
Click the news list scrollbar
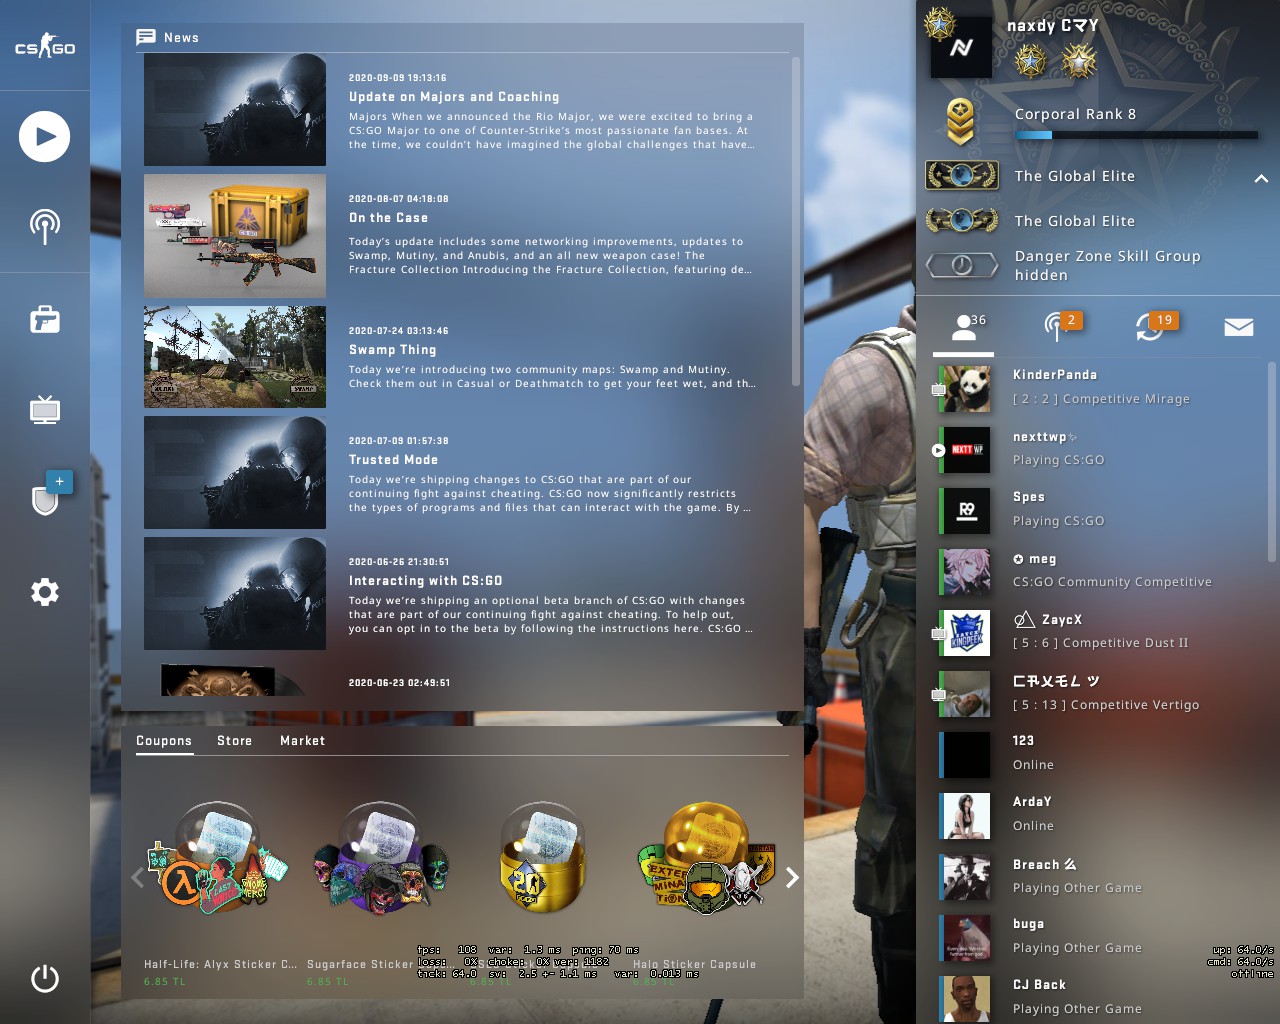(796, 221)
